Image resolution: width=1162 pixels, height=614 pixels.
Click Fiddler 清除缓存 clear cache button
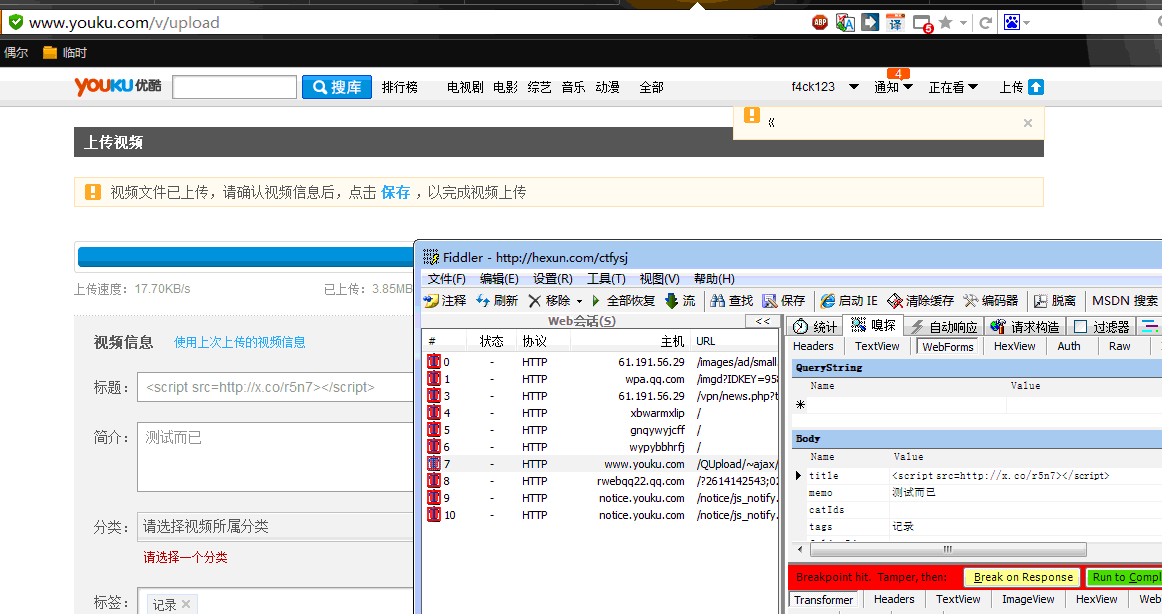[x=920, y=301]
